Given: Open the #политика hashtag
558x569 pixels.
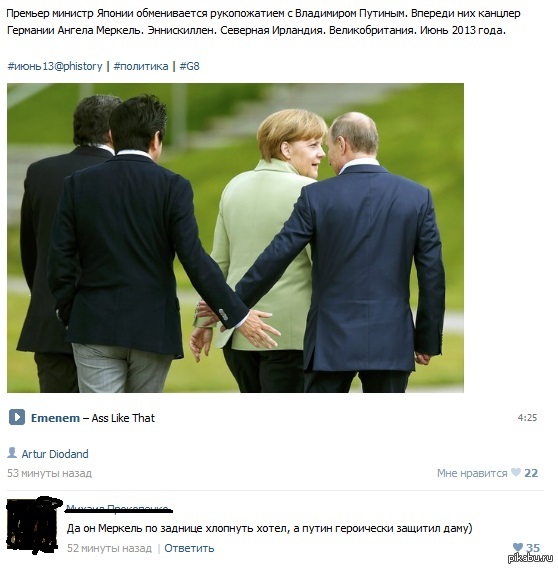Looking at the screenshot, I should [x=141, y=66].
